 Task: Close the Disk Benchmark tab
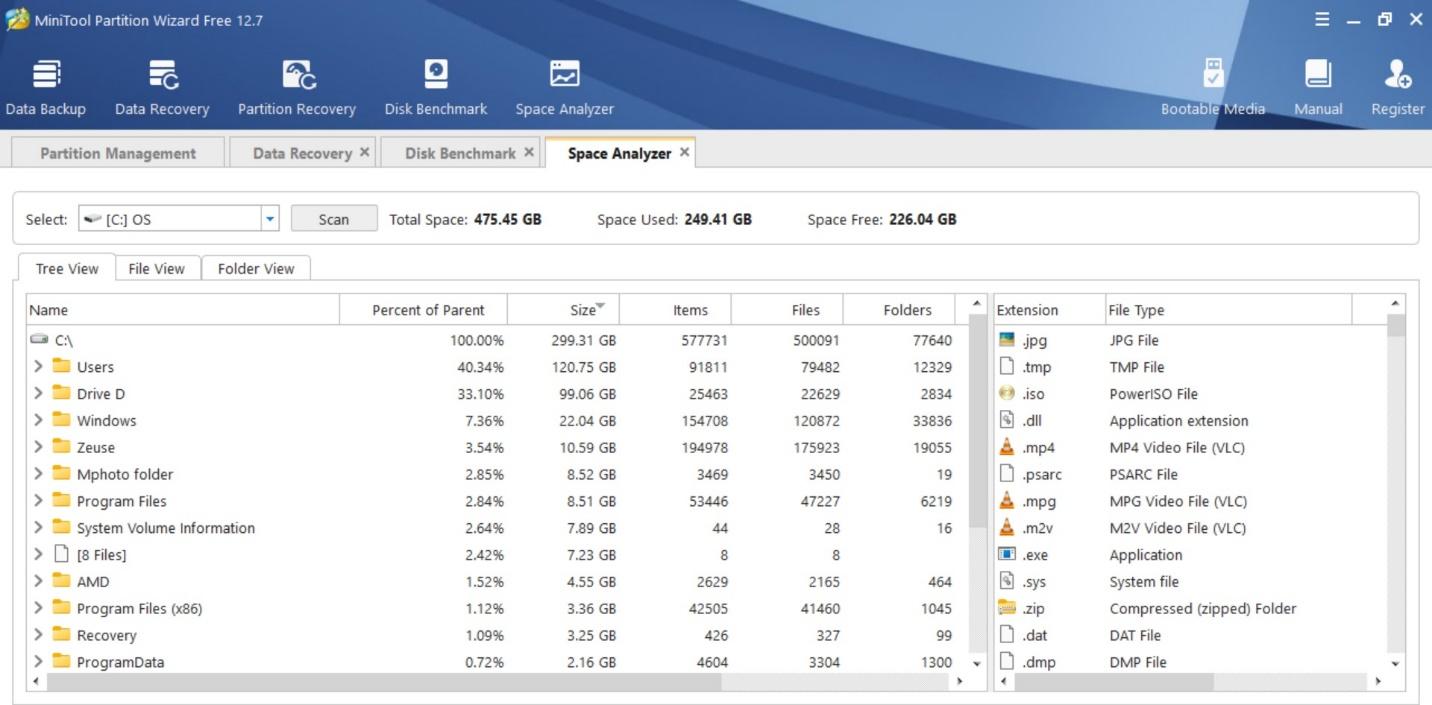(x=529, y=152)
